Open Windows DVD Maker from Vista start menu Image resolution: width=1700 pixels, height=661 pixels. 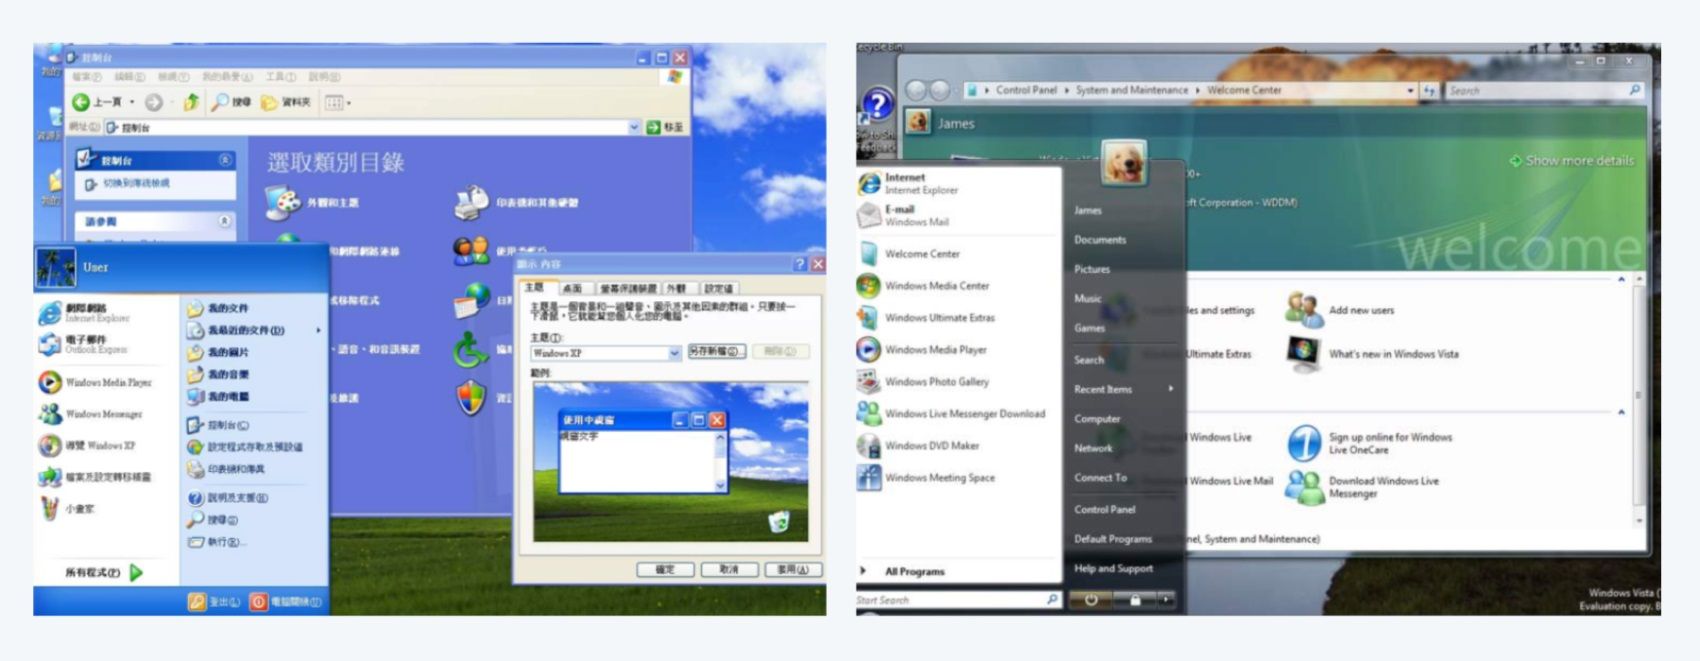tap(919, 446)
